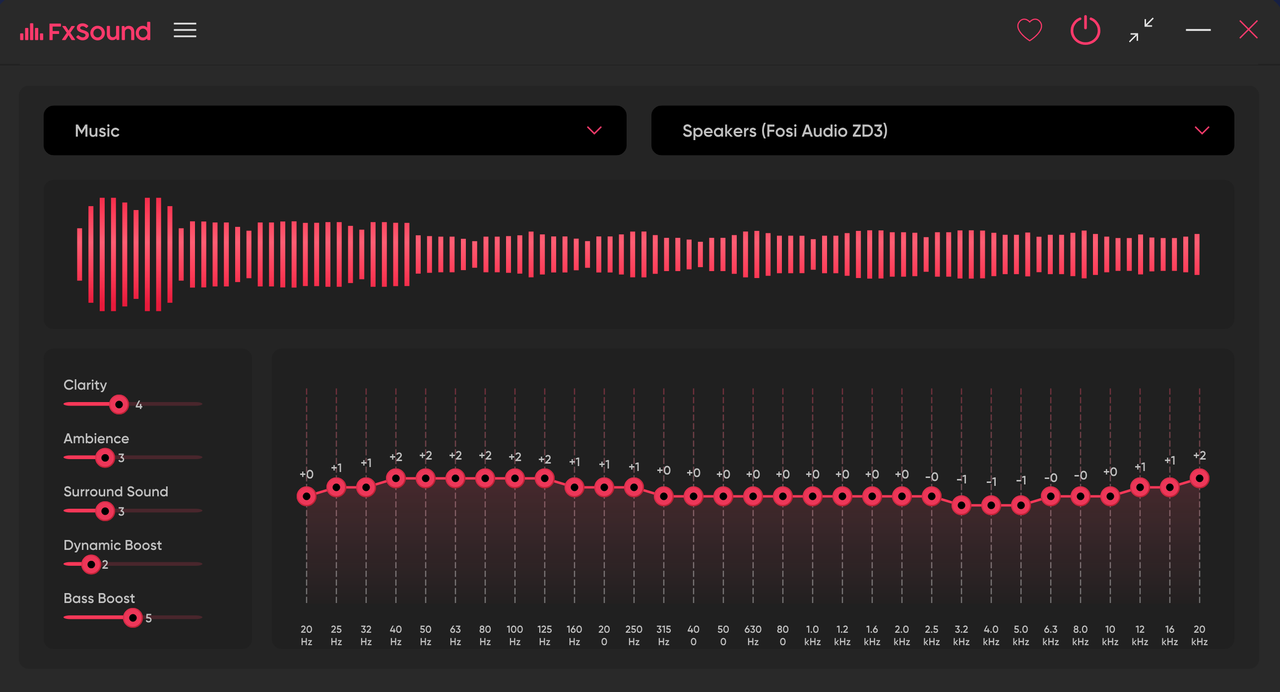Select the 80 Hz EQ band knob
The width and height of the screenshot is (1280, 692).
click(485, 478)
